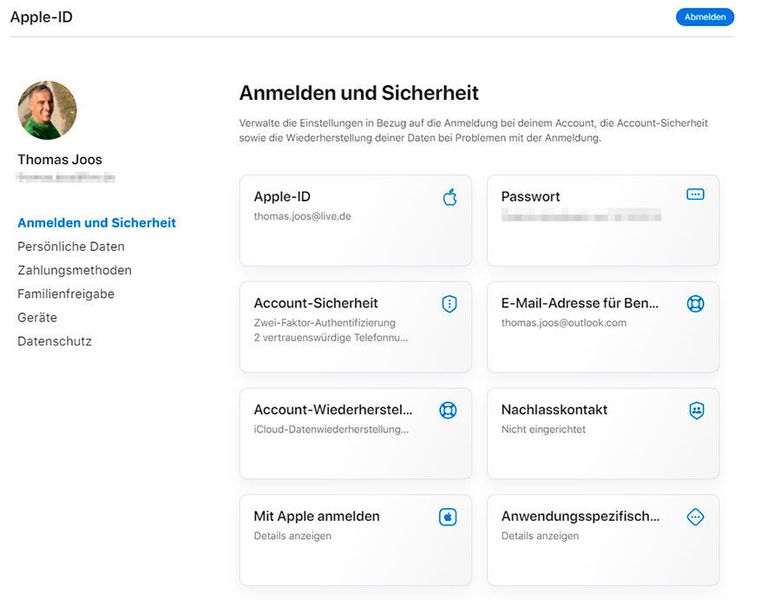Click Details anzeigen under Anwendungsspezifisch

pyautogui.click(x=540, y=536)
